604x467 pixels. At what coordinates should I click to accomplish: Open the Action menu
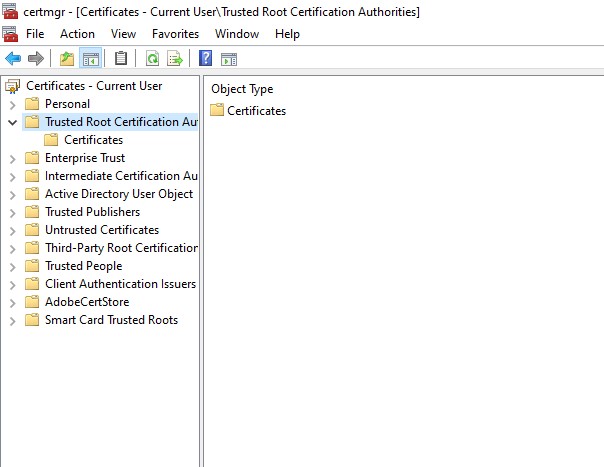click(77, 34)
